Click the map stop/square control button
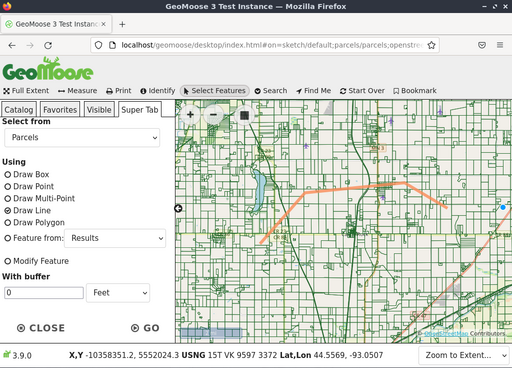 [244, 115]
